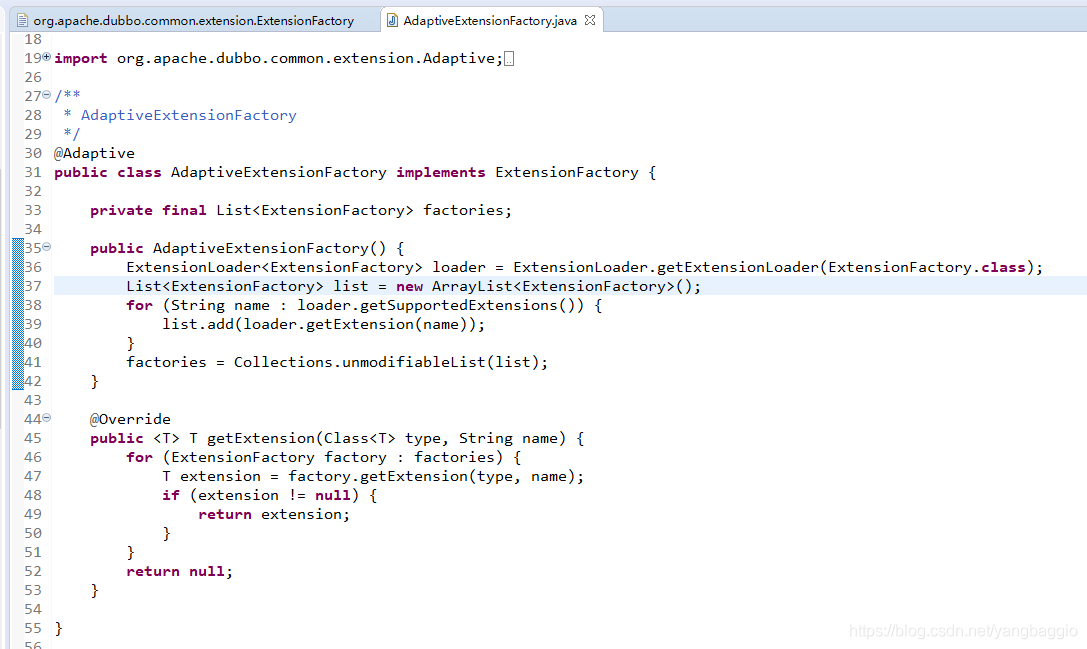The width and height of the screenshot is (1087, 649).
Task: Click line number 31 in the gutter
Action: [x=33, y=173]
